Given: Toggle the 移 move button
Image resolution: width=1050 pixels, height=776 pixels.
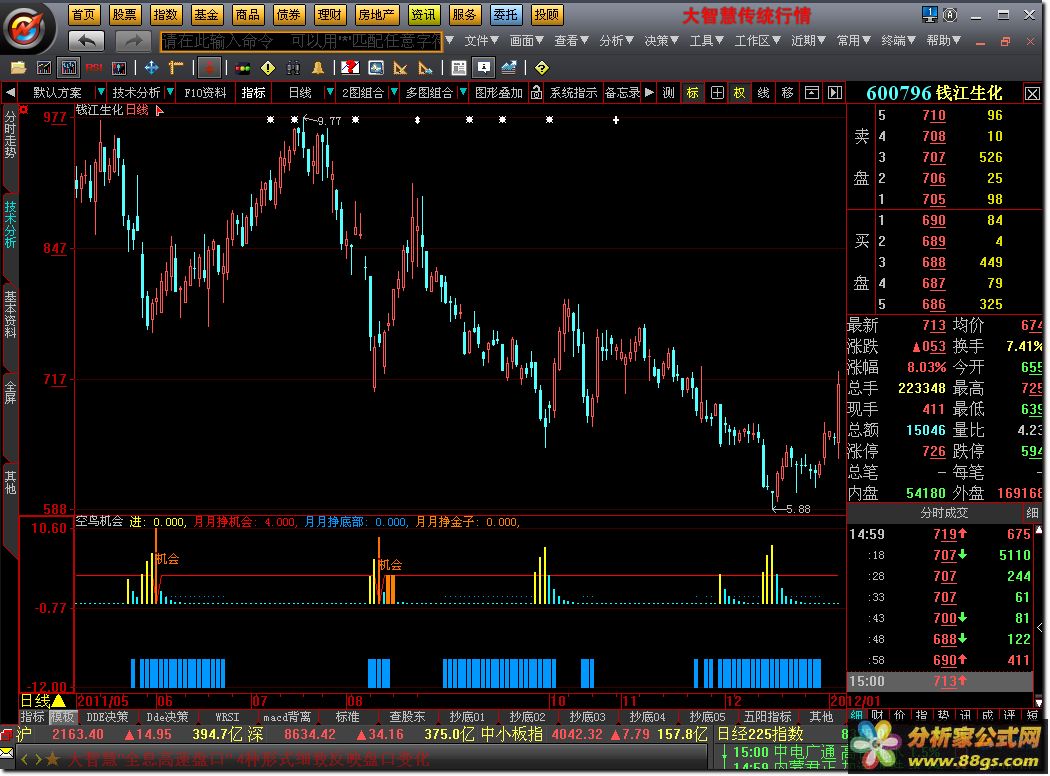Looking at the screenshot, I should coord(788,92).
